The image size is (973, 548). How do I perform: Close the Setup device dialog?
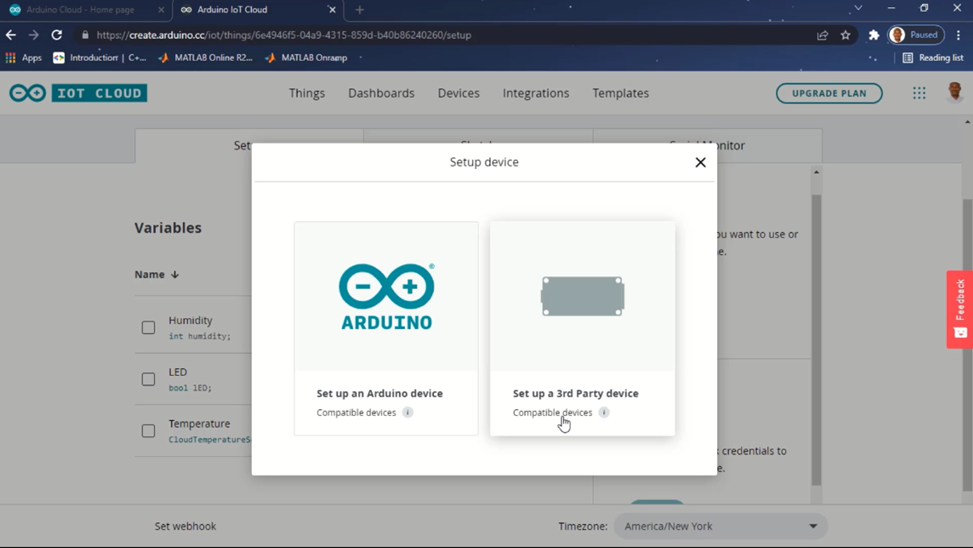pyautogui.click(x=701, y=162)
